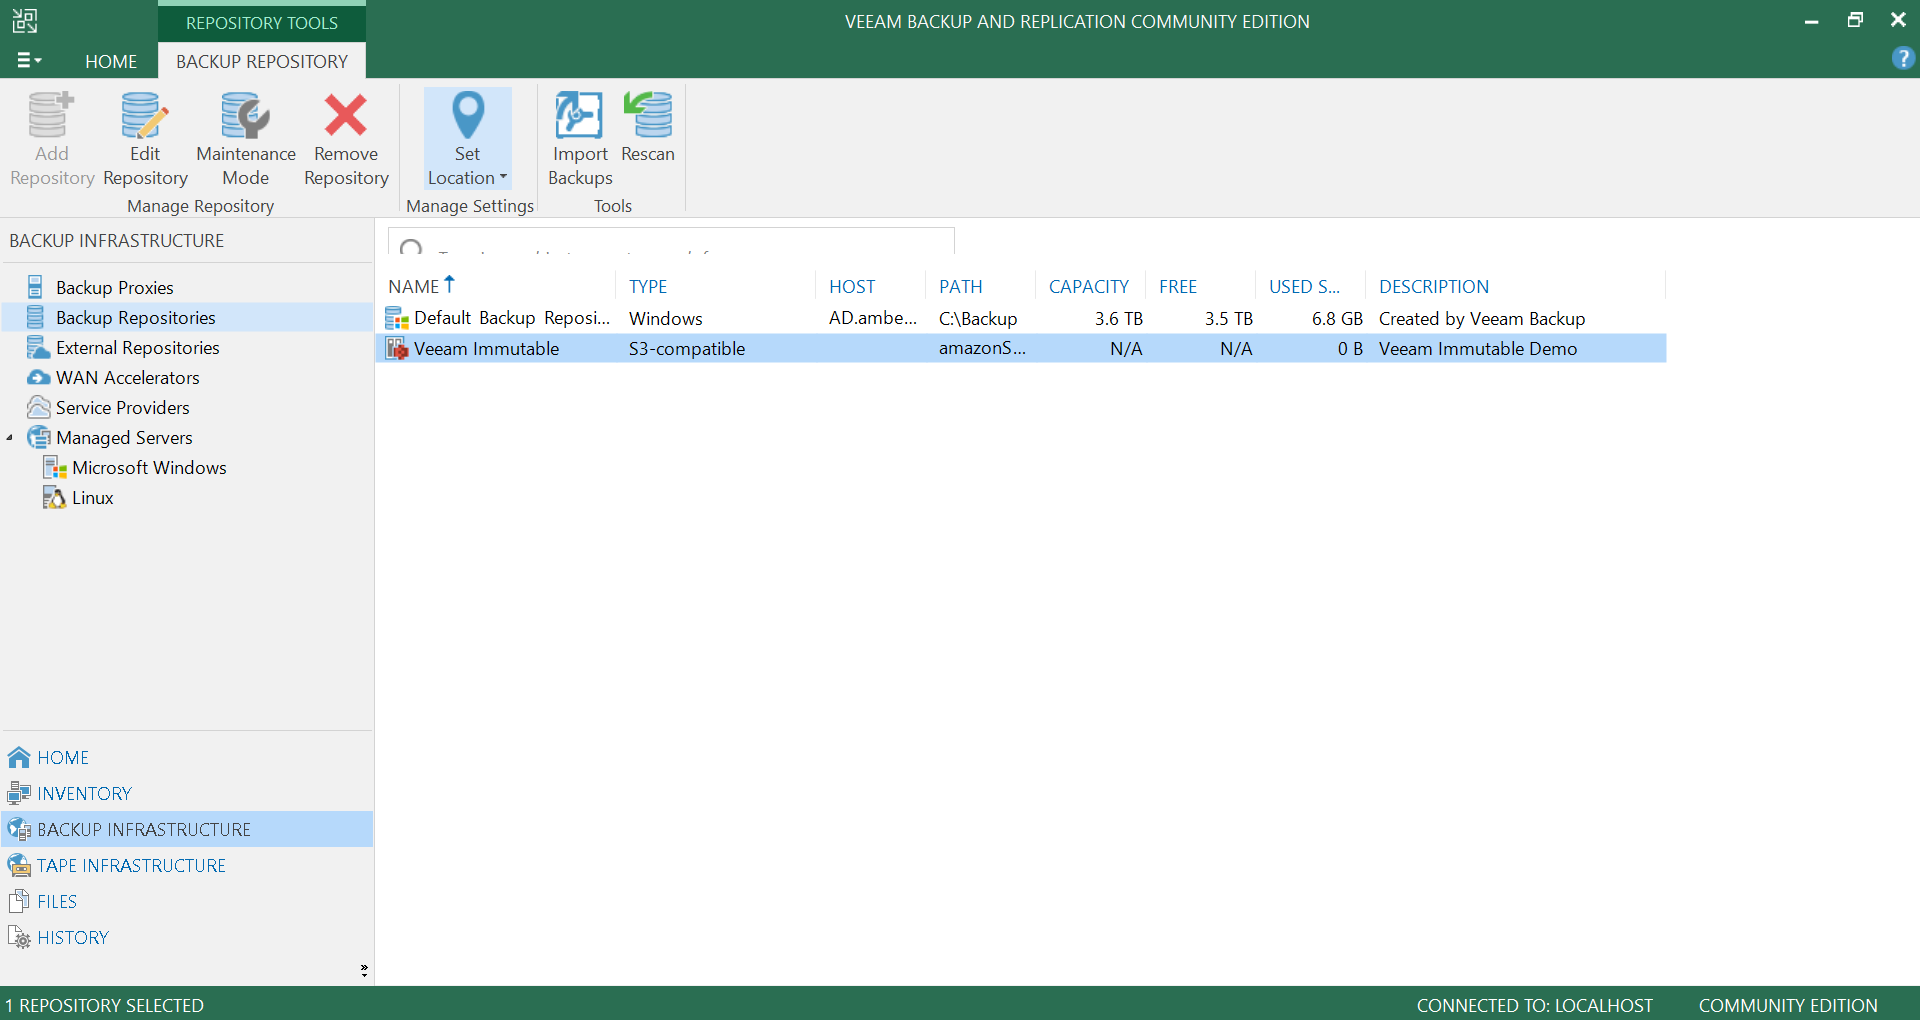Open the main application menu button
1920x1020 pixels.
click(x=29, y=61)
